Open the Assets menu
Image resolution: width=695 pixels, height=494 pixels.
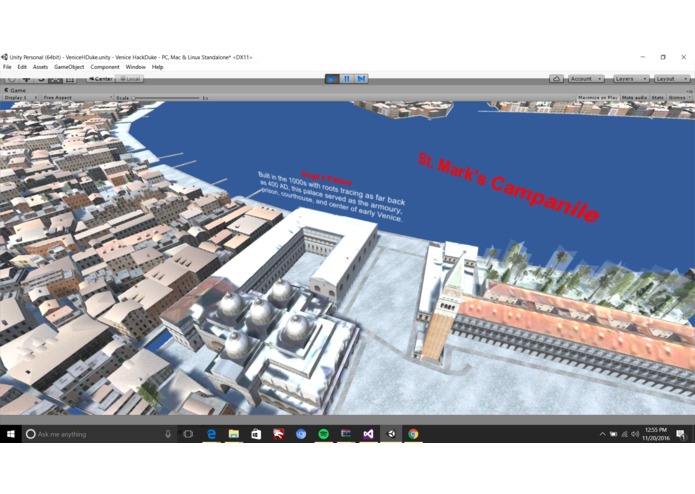[40, 67]
